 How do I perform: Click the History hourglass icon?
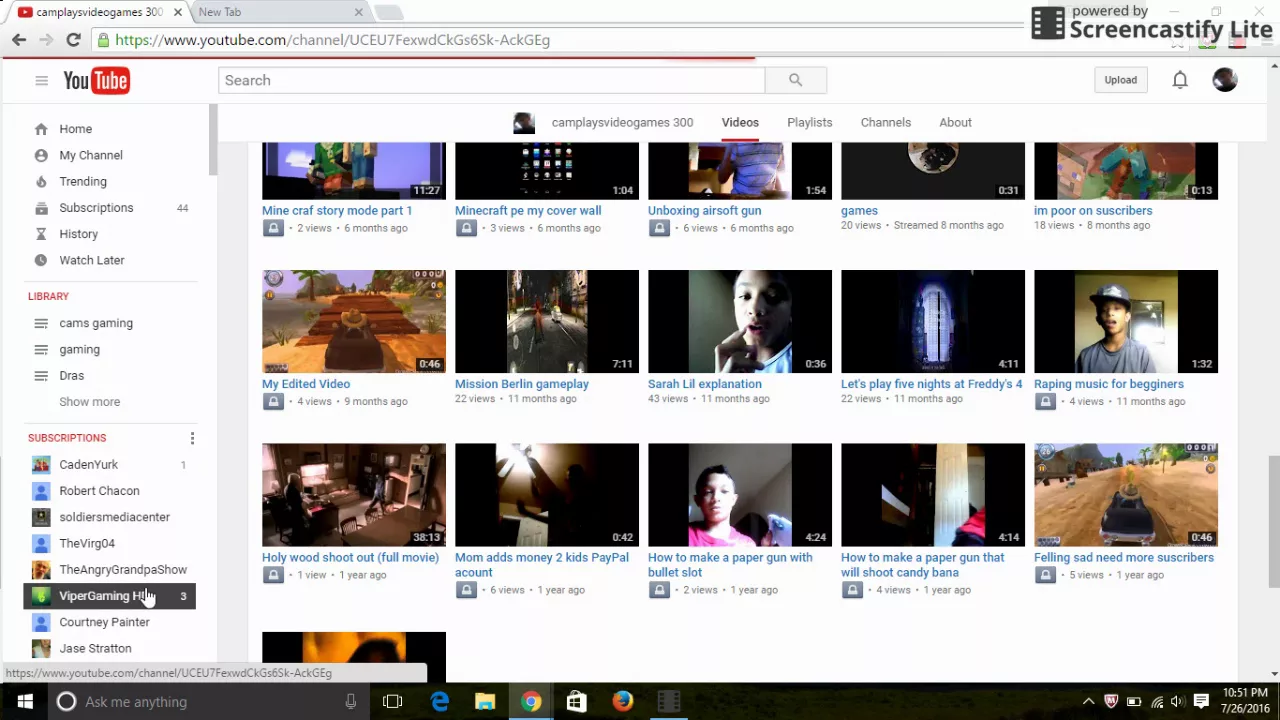click(41, 234)
